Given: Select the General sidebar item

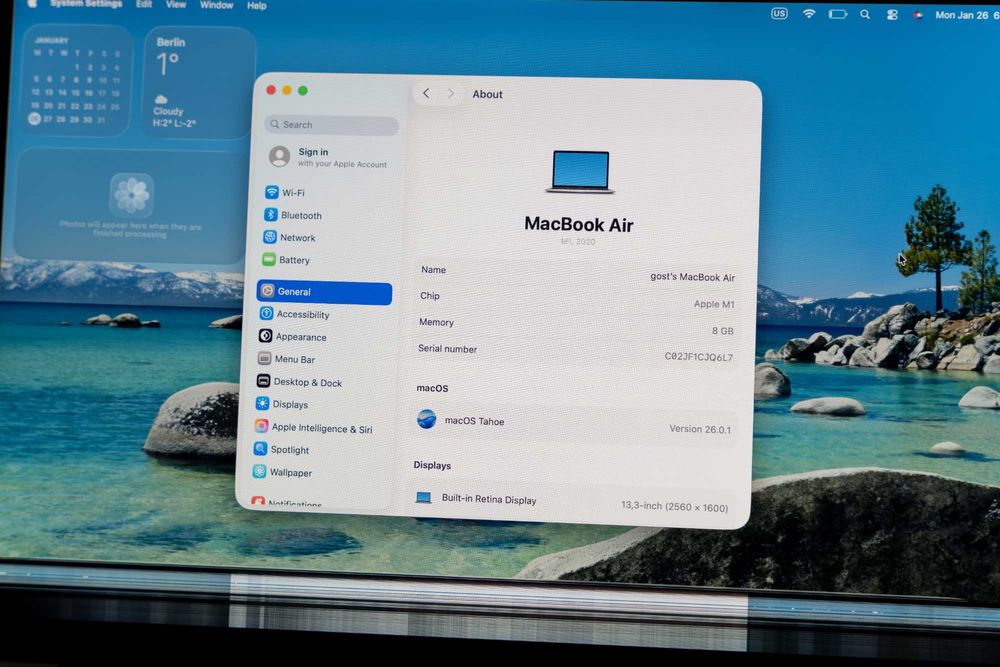Looking at the screenshot, I should pos(324,292).
